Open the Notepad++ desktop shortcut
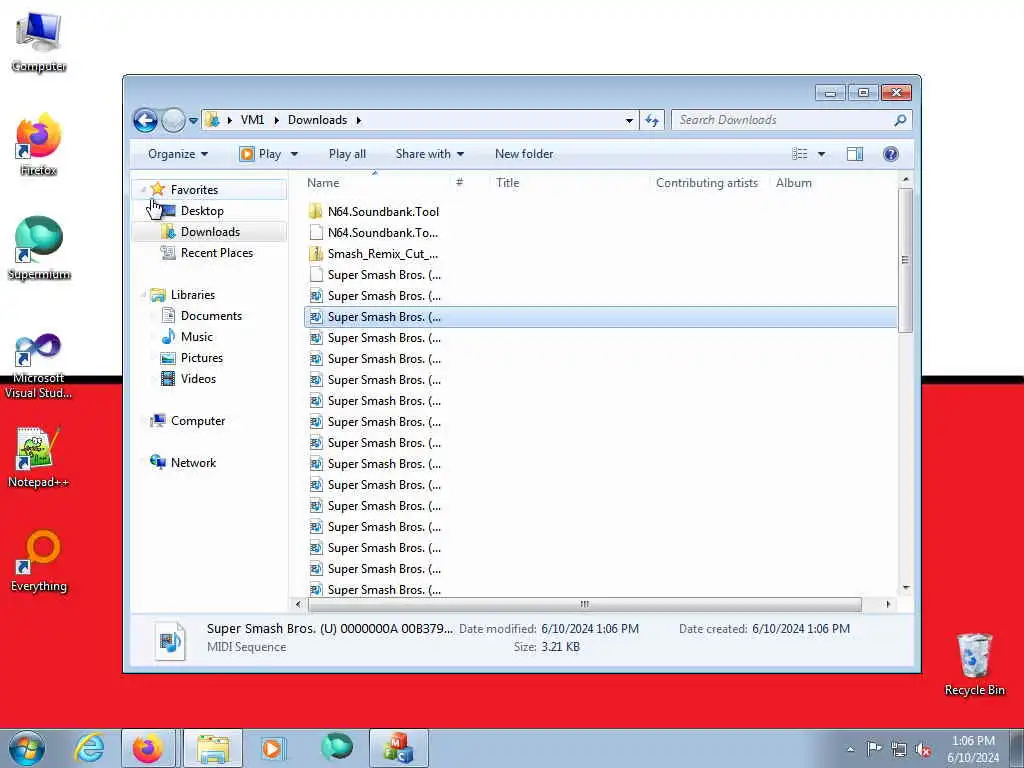1024x768 pixels. [x=39, y=457]
